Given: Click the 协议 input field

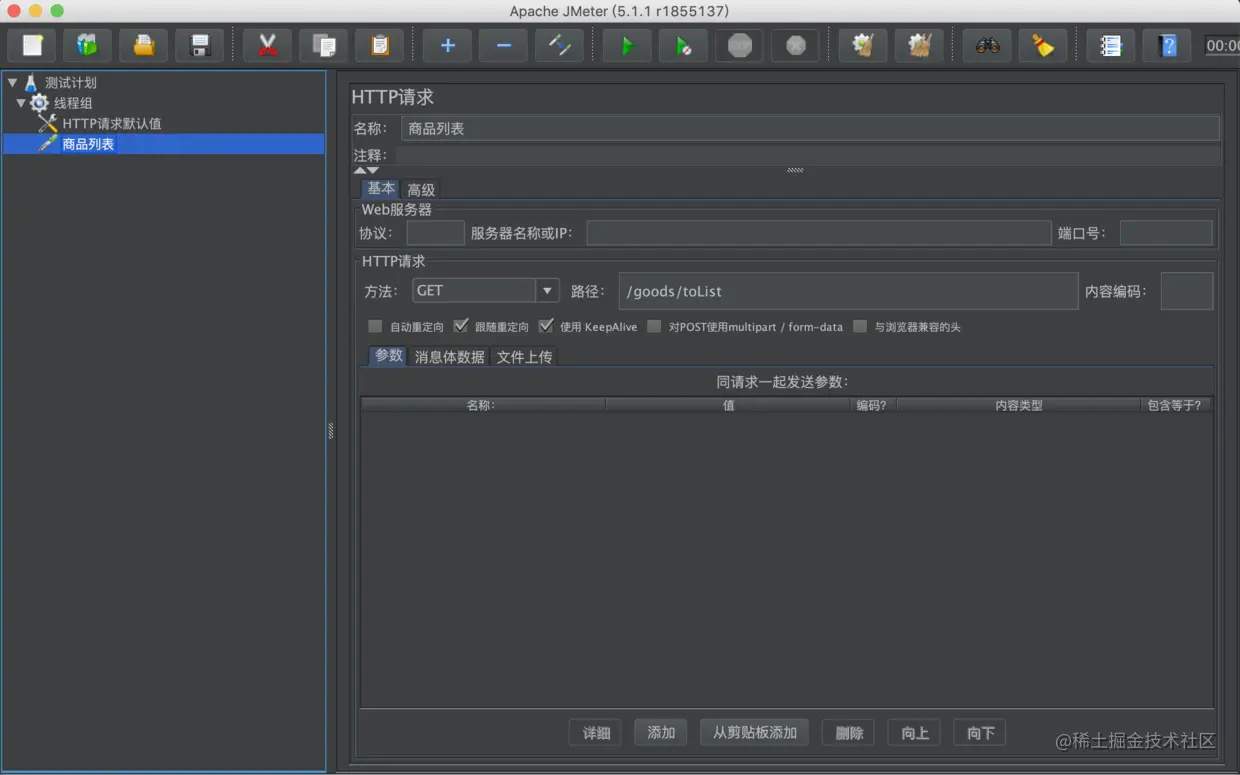Looking at the screenshot, I should tap(436, 233).
